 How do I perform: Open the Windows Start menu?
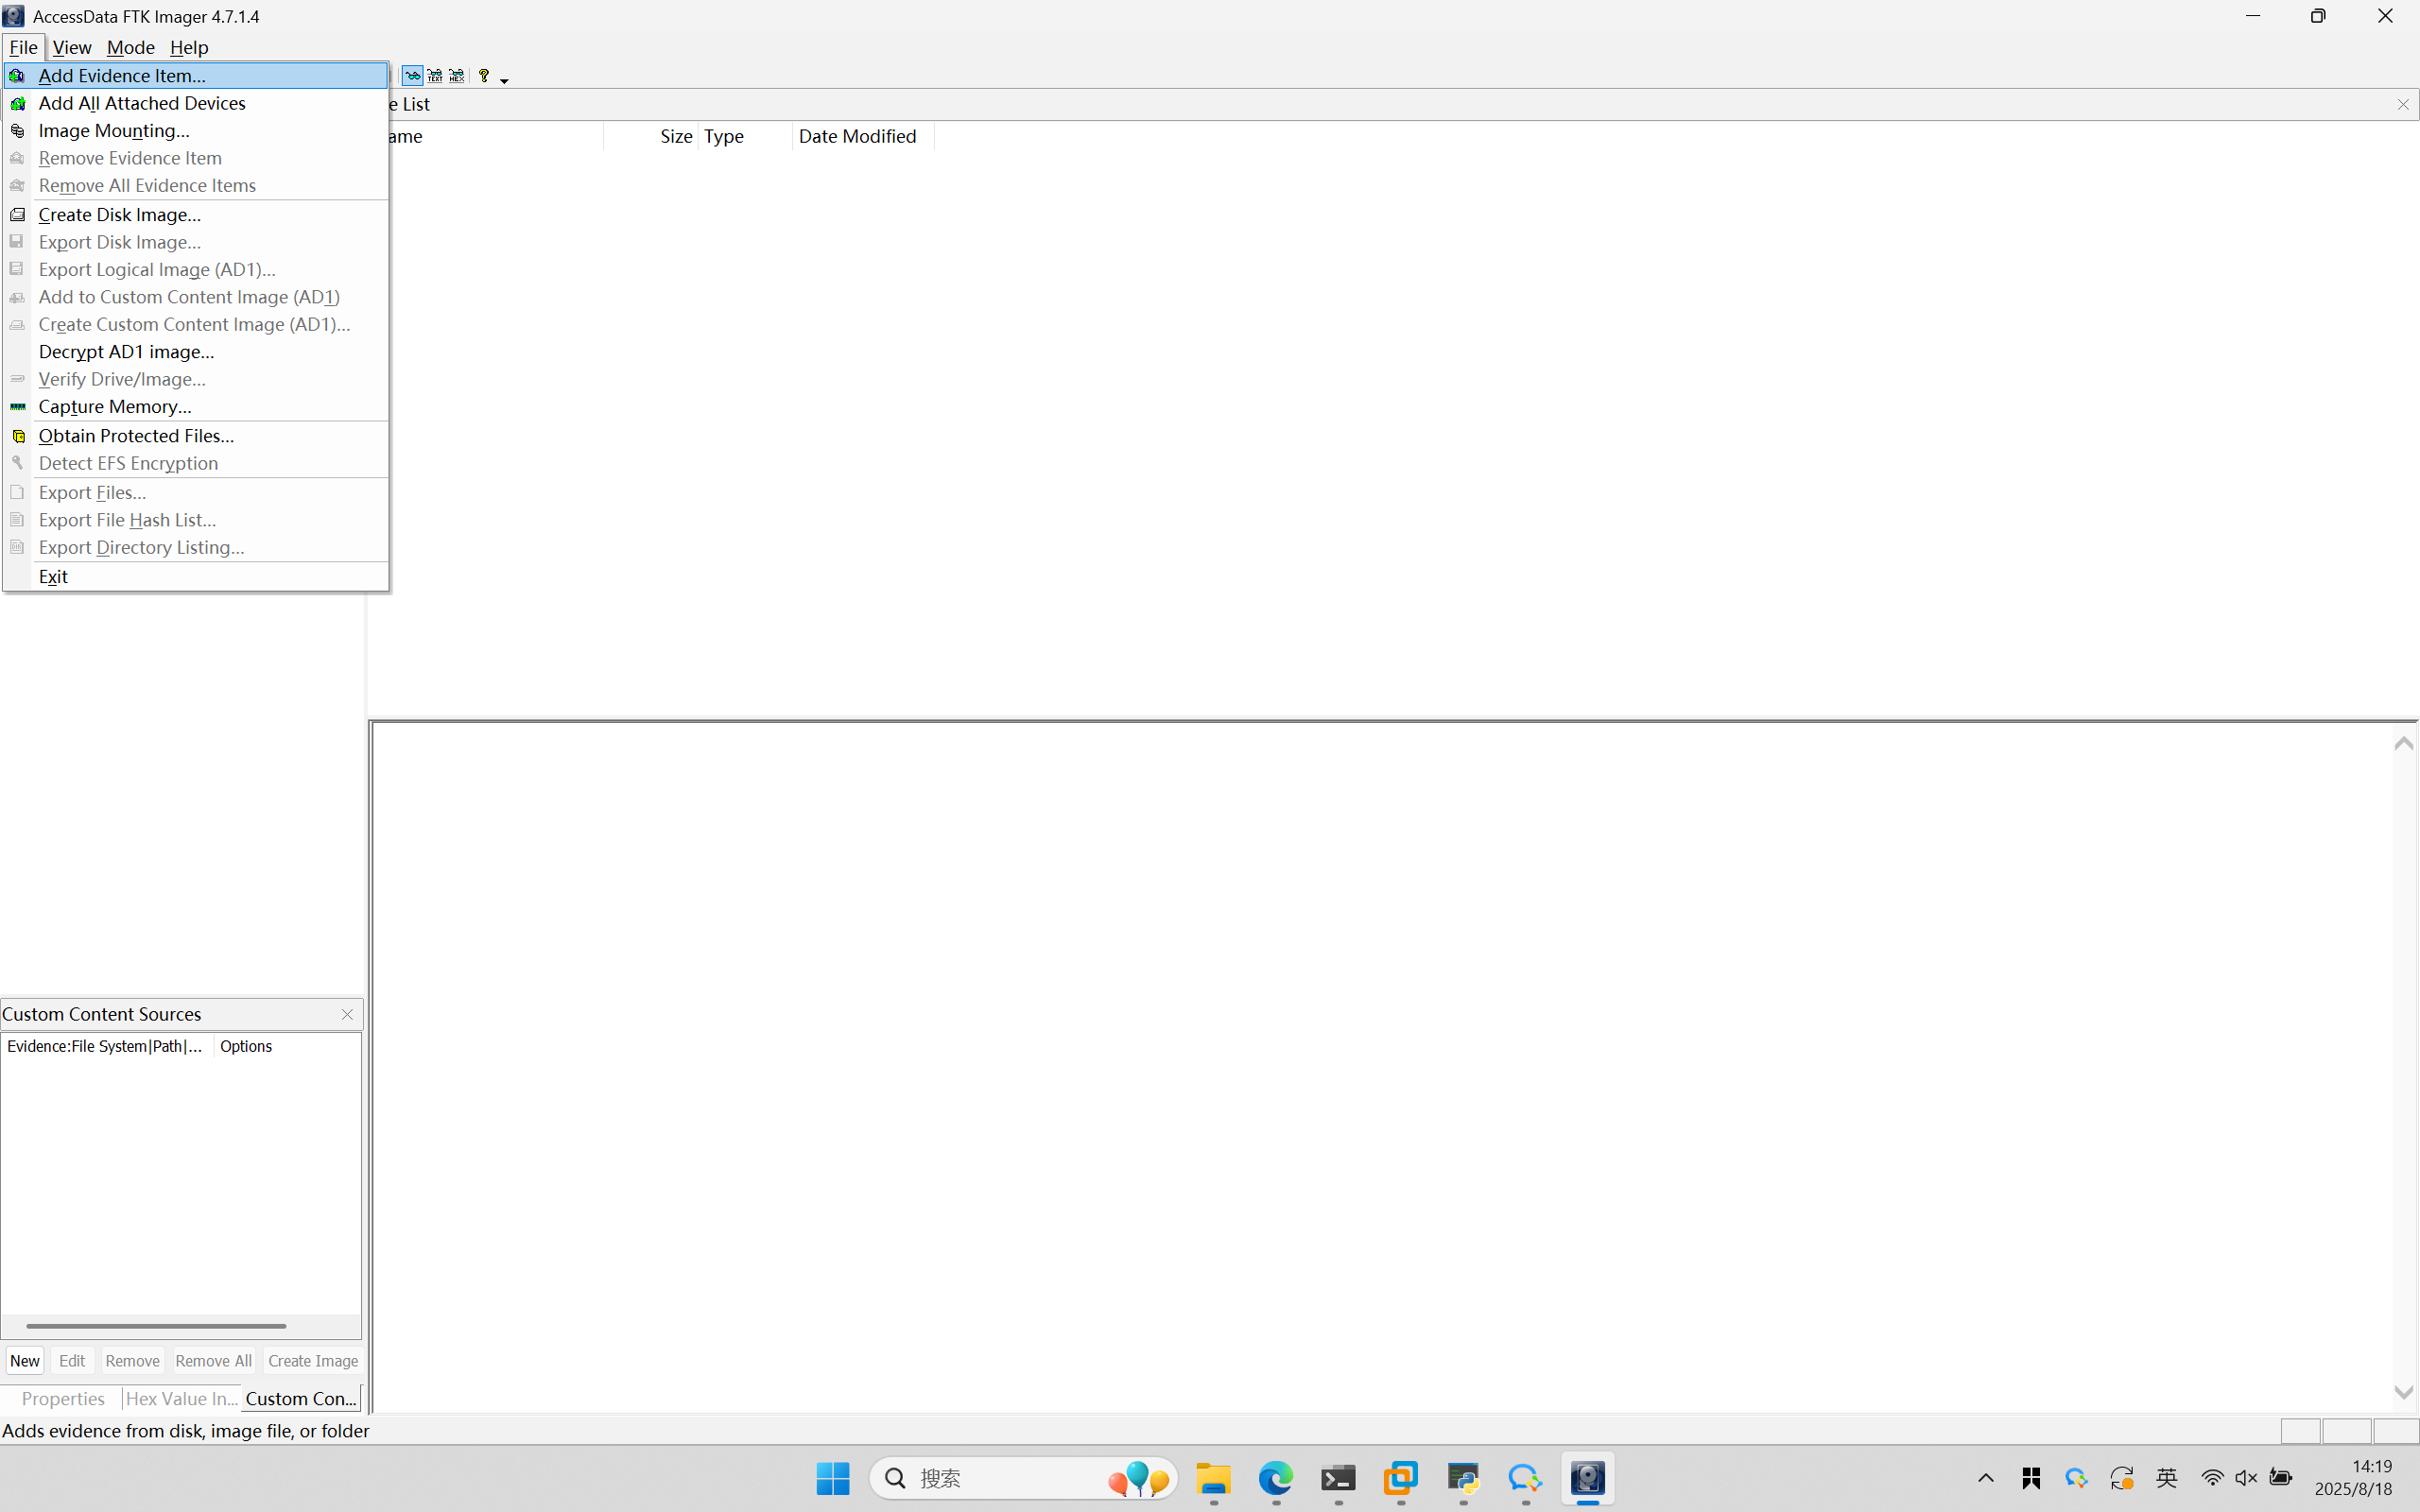833,1478
